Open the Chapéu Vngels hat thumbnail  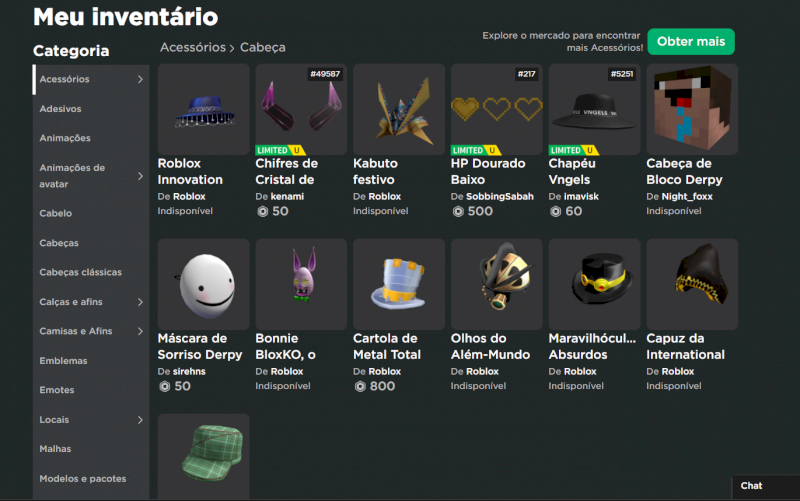pyautogui.click(x=594, y=109)
